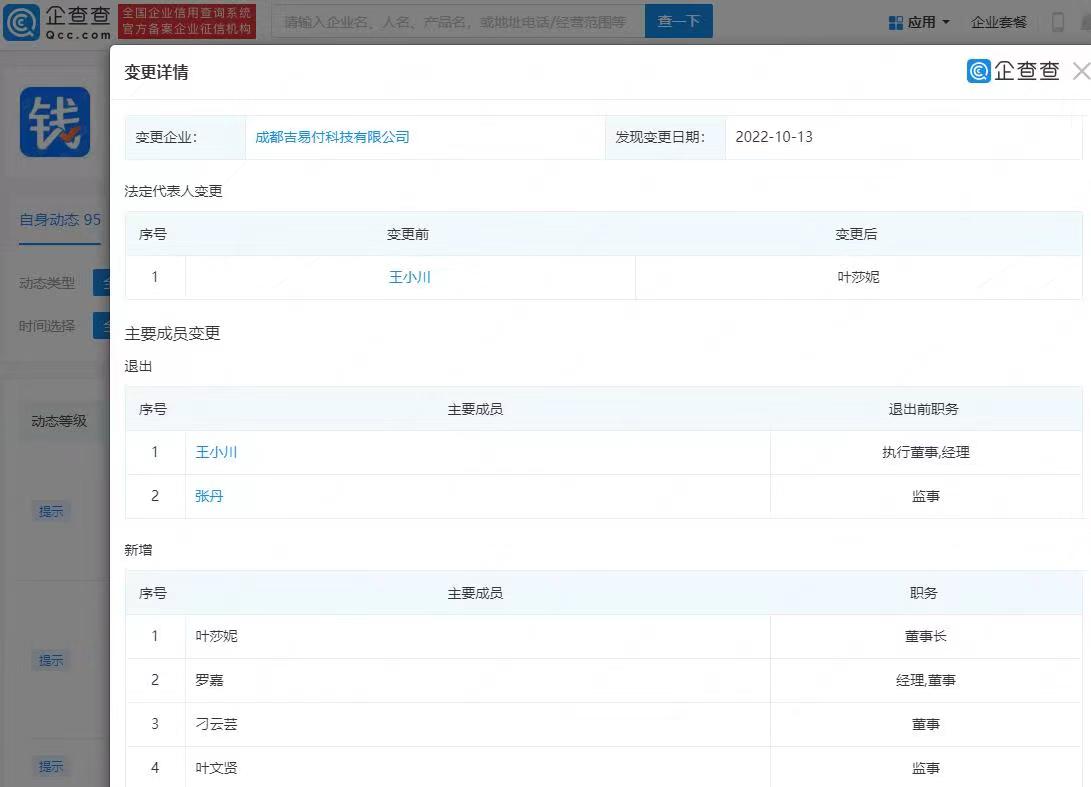Select the 监事 cell in 张丹 row

click(925, 496)
